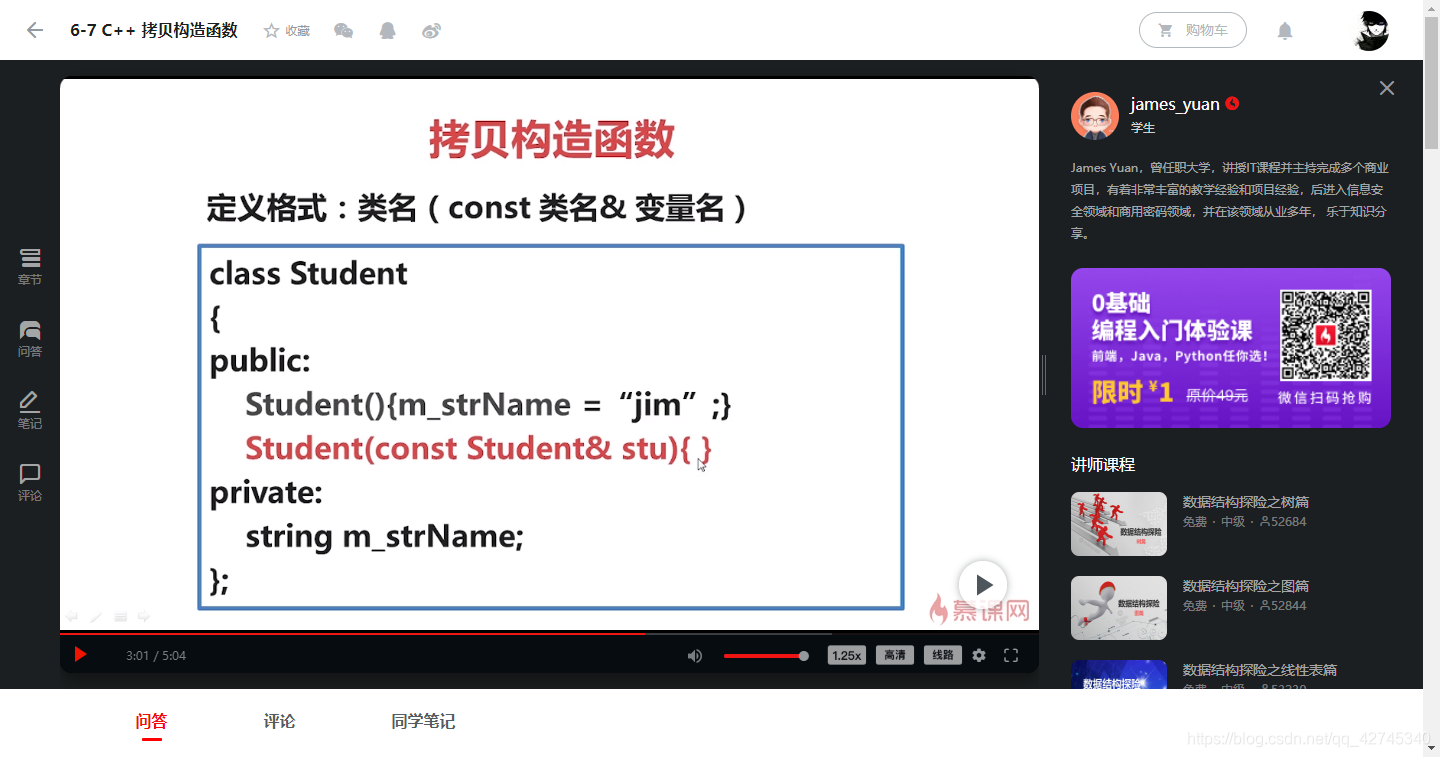Open the 购物车 shopping cart button

point(1193,30)
